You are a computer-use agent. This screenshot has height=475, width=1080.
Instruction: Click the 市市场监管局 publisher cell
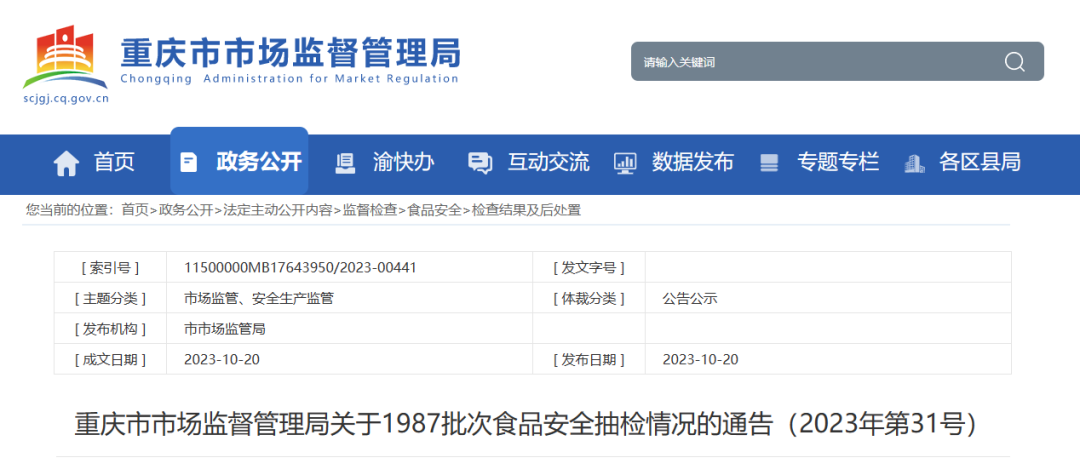225,329
